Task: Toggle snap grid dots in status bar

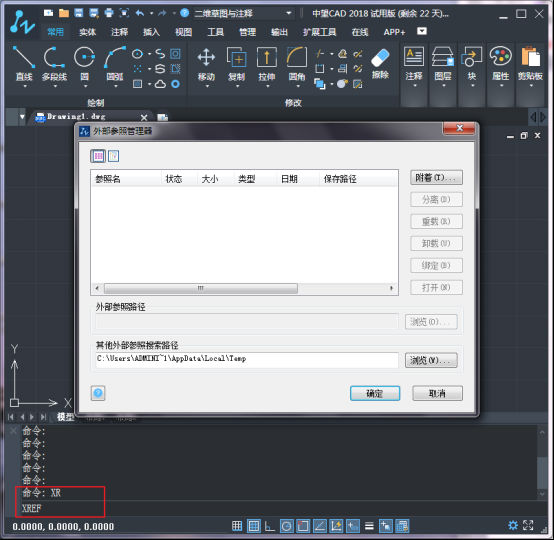Action: coord(237,526)
